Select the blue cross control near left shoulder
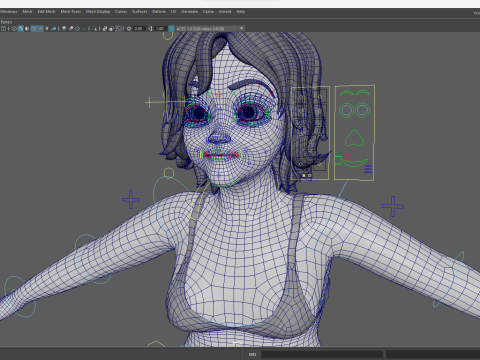This screenshot has width=480, height=360. [x=131, y=199]
